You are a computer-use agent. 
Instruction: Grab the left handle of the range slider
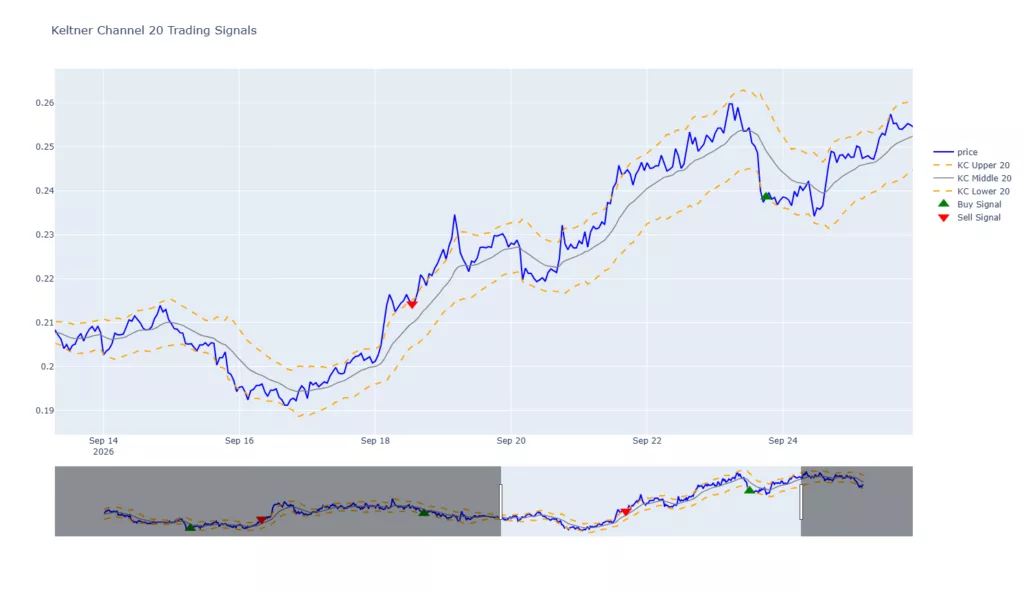pyautogui.click(x=501, y=501)
